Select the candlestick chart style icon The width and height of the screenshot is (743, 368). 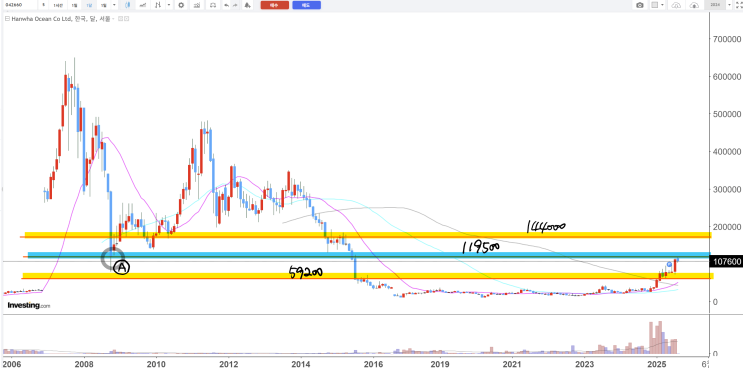click(127, 5)
